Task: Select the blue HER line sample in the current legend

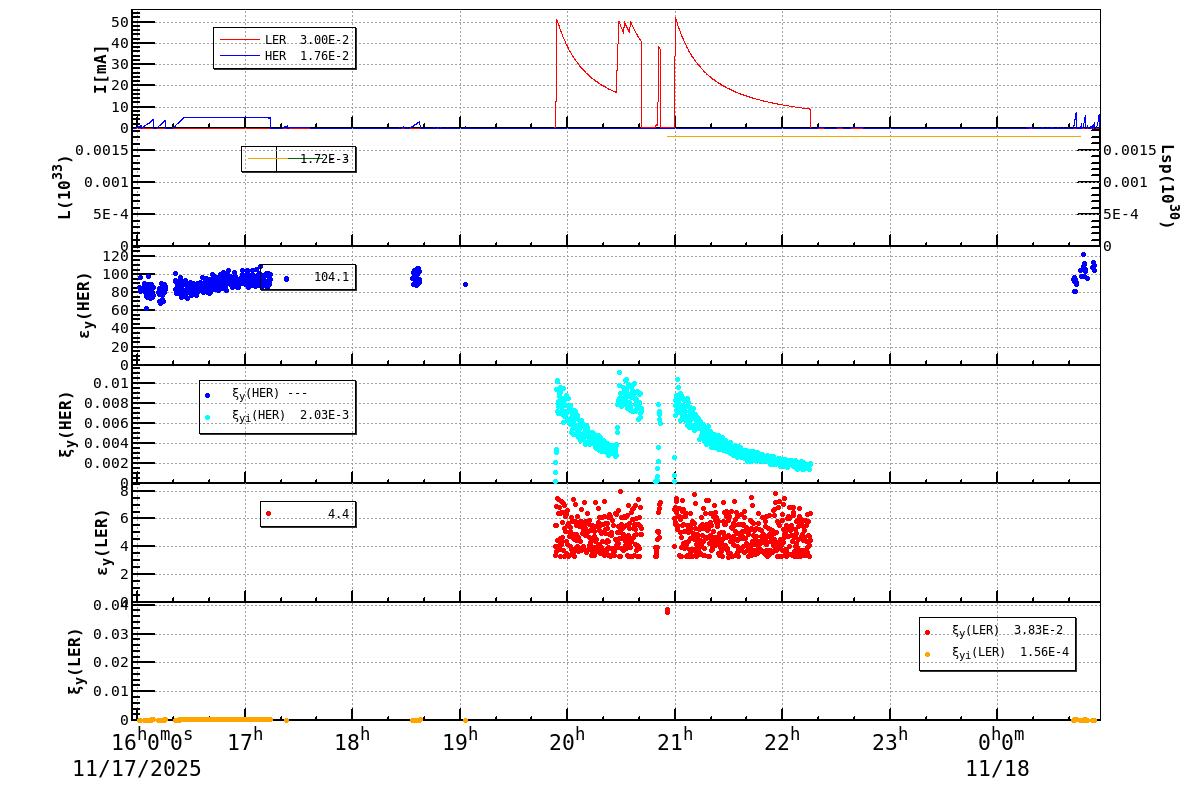Action: pyautogui.click(x=240, y=55)
